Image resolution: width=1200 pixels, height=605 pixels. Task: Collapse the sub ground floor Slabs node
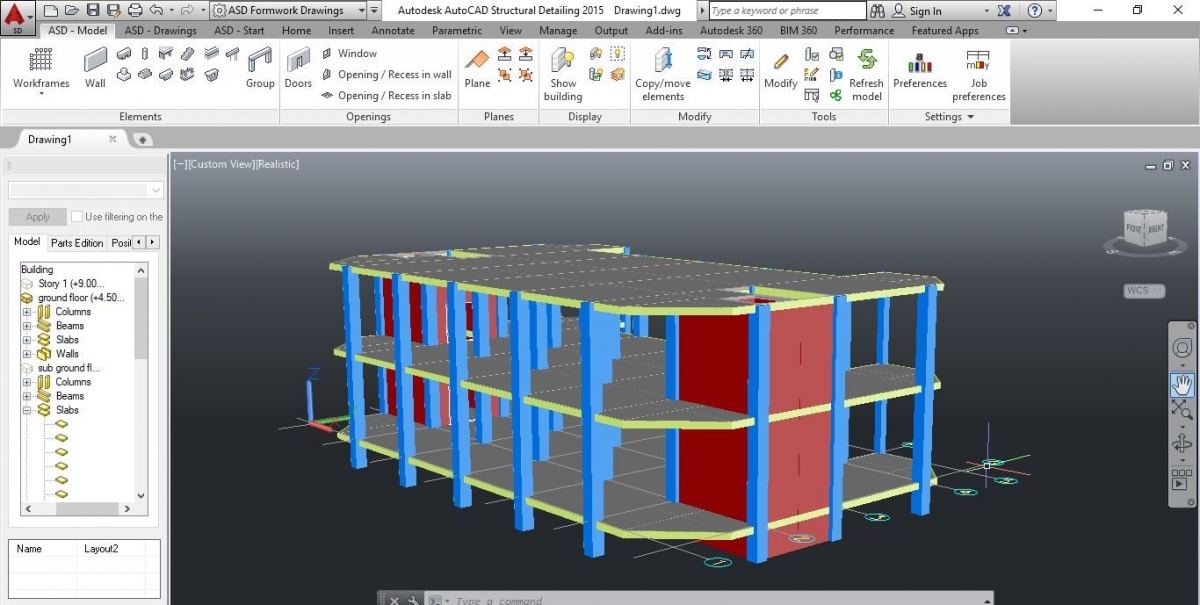(x=27, y=410)
